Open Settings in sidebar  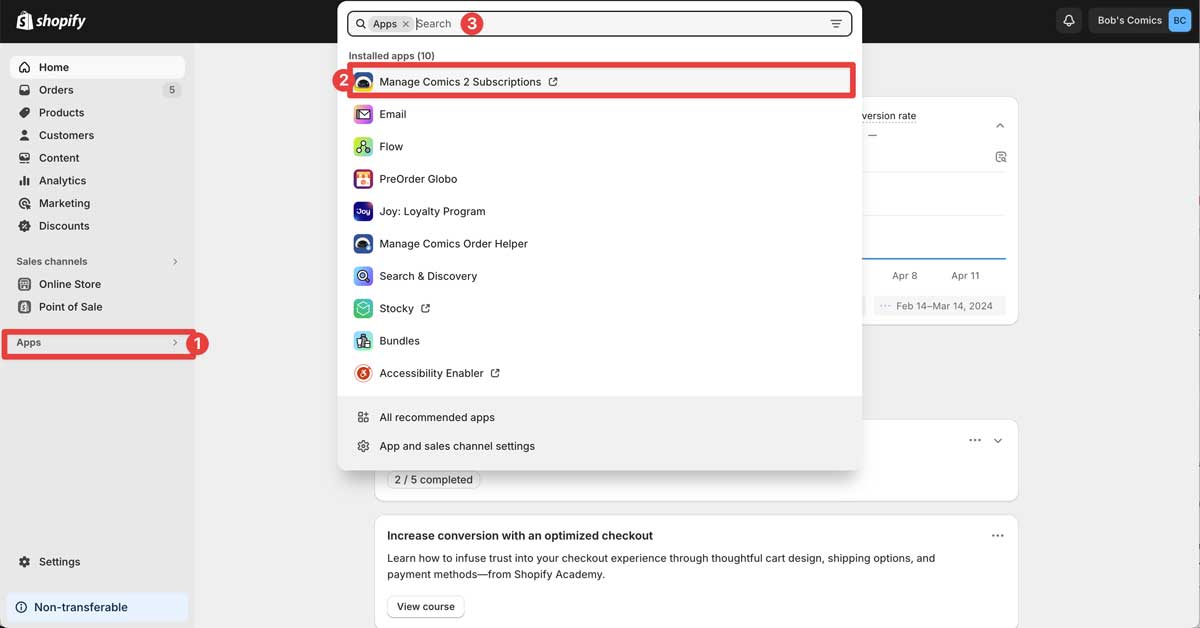[x=97, y=562]
